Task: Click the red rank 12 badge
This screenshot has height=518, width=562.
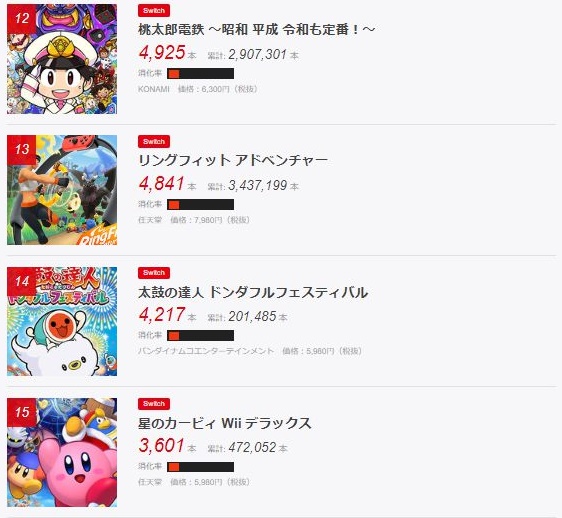Action: [22, 19]
